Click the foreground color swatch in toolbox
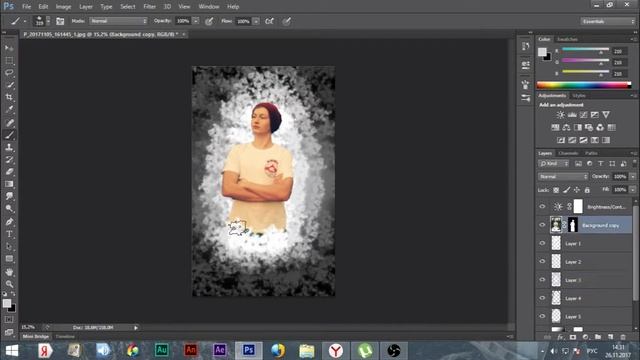The width and height of the screenshot is (640, 360). [7, 303]
